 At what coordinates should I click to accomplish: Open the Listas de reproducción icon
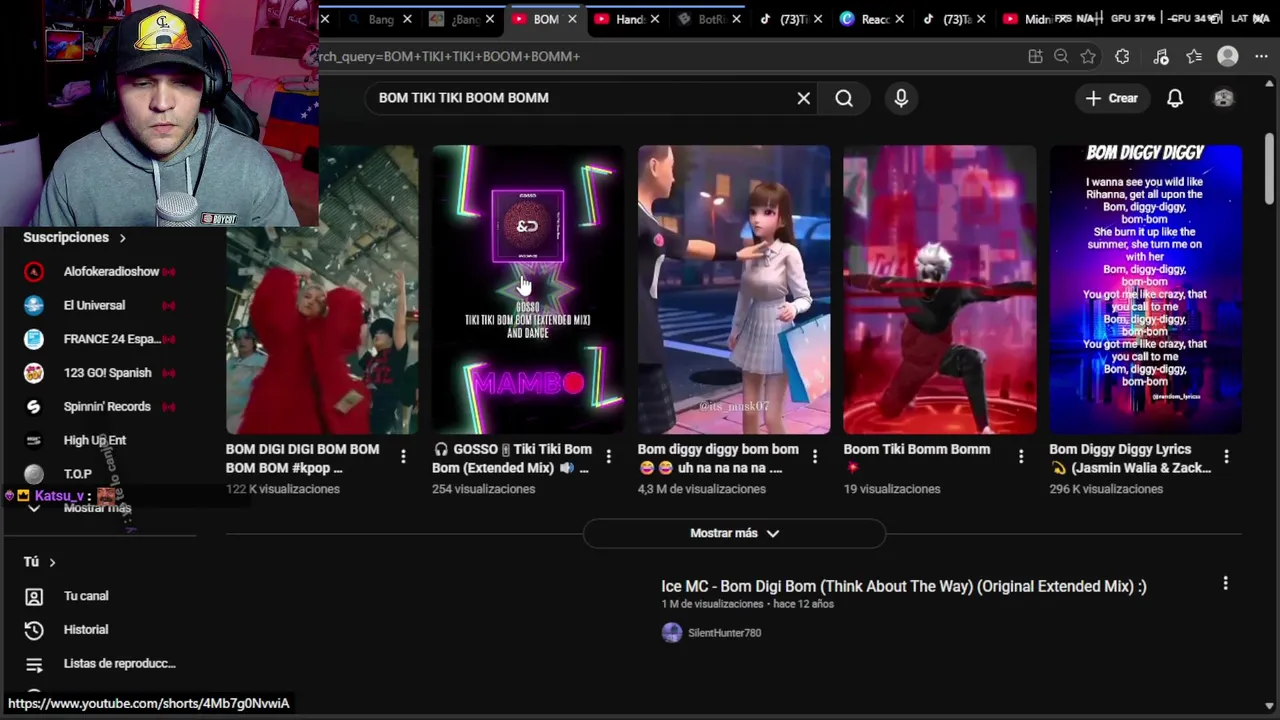point(34,664)
